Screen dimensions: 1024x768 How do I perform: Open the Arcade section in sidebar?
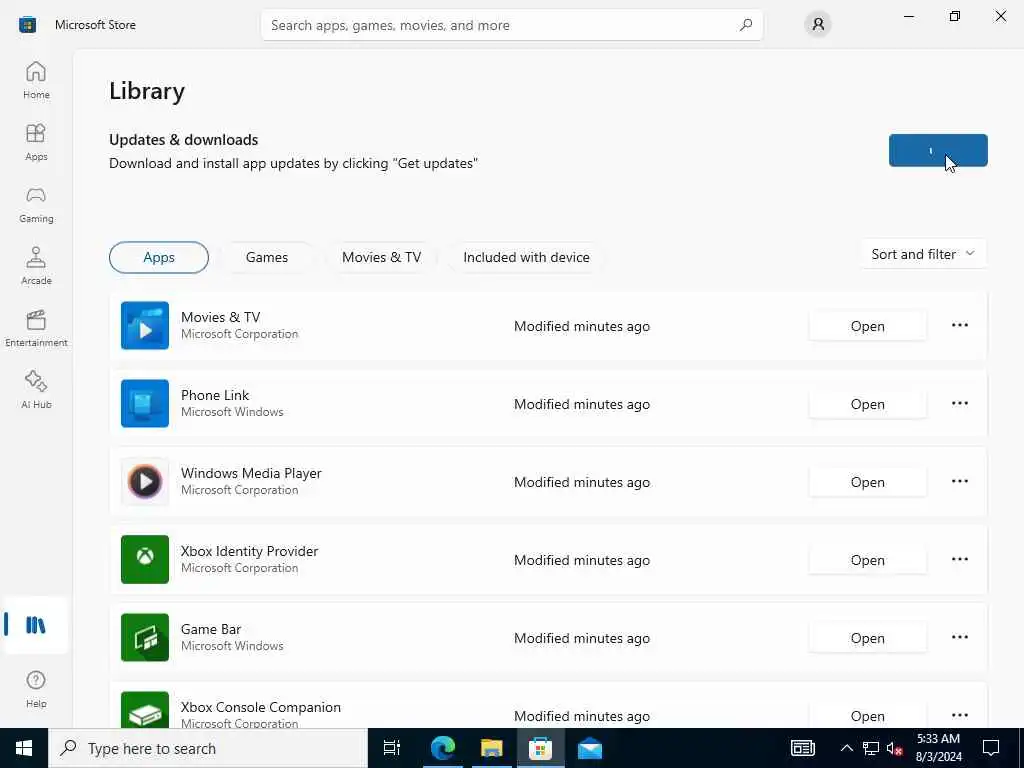tap(36, 266)
